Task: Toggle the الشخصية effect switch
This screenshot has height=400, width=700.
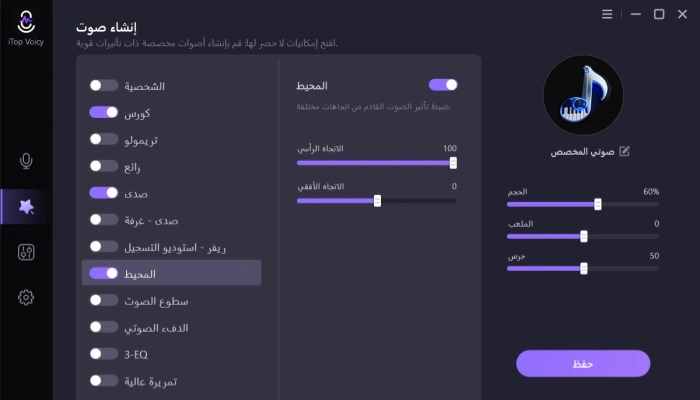Action: pyautogui.click(x=103, y=86)
